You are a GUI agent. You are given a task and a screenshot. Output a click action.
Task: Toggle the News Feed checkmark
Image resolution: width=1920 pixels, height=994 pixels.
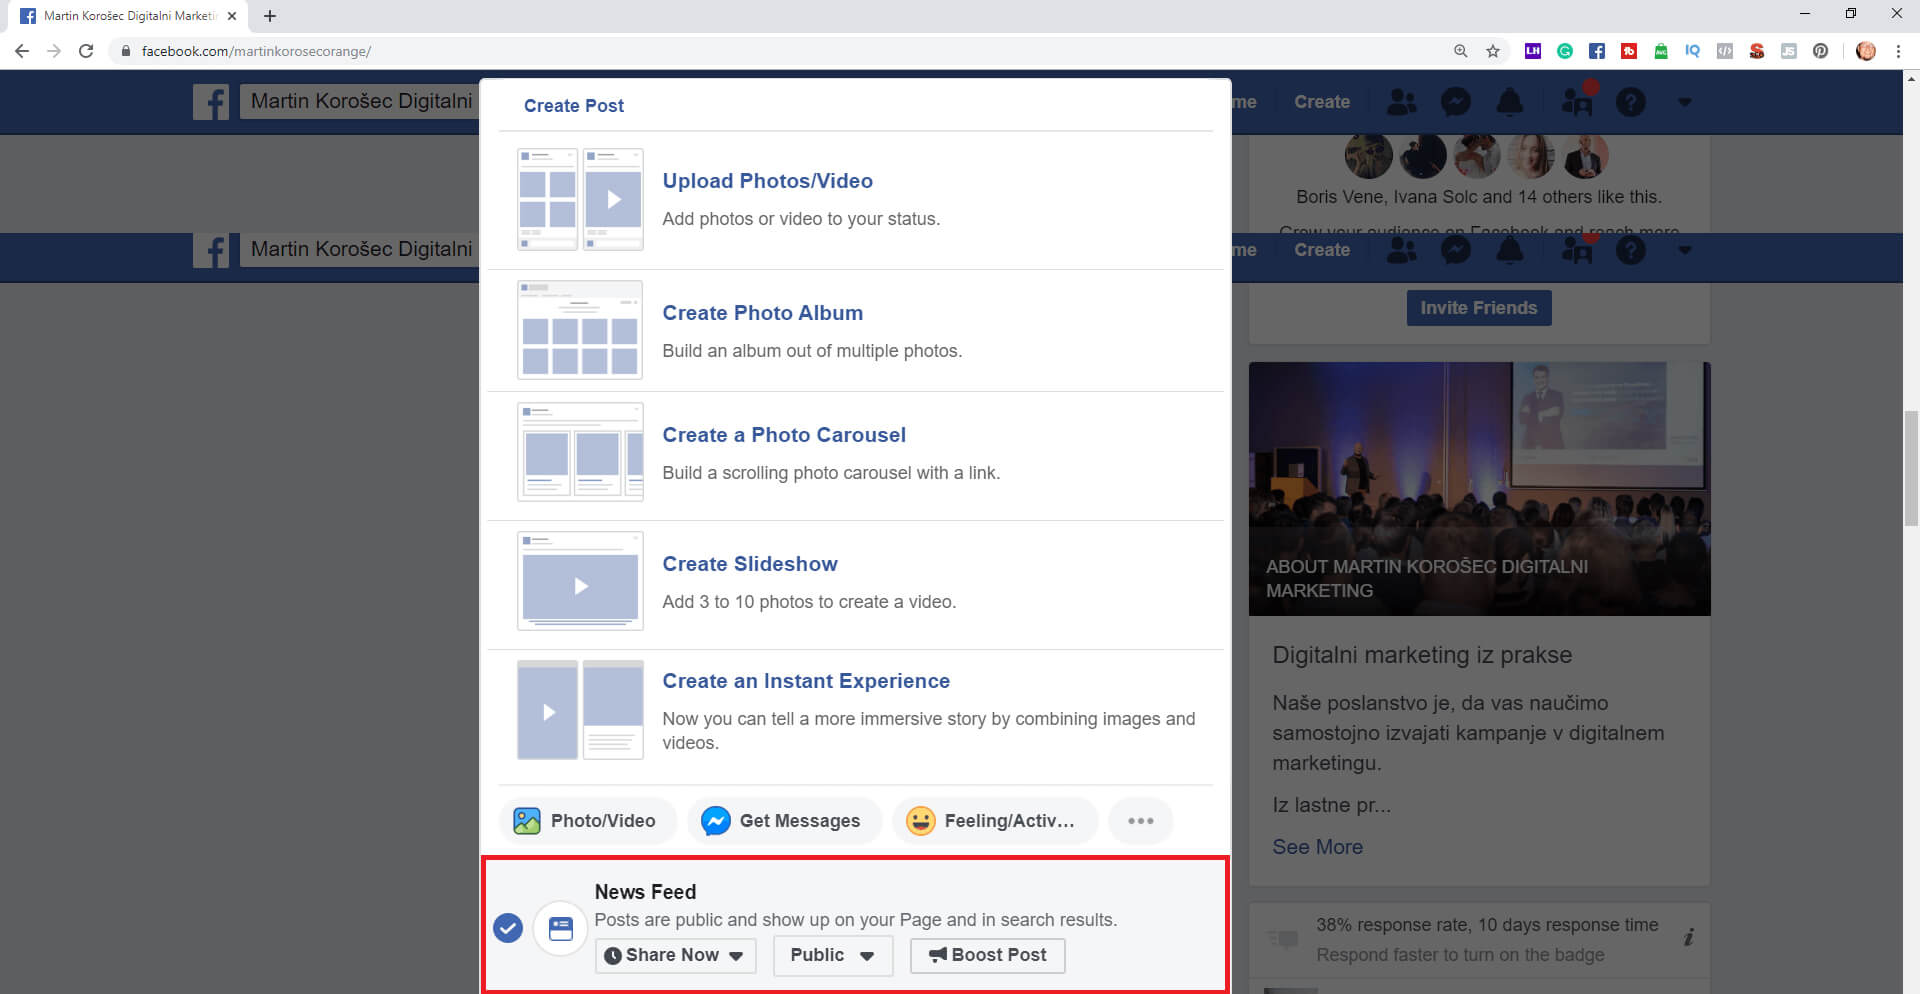508,929
